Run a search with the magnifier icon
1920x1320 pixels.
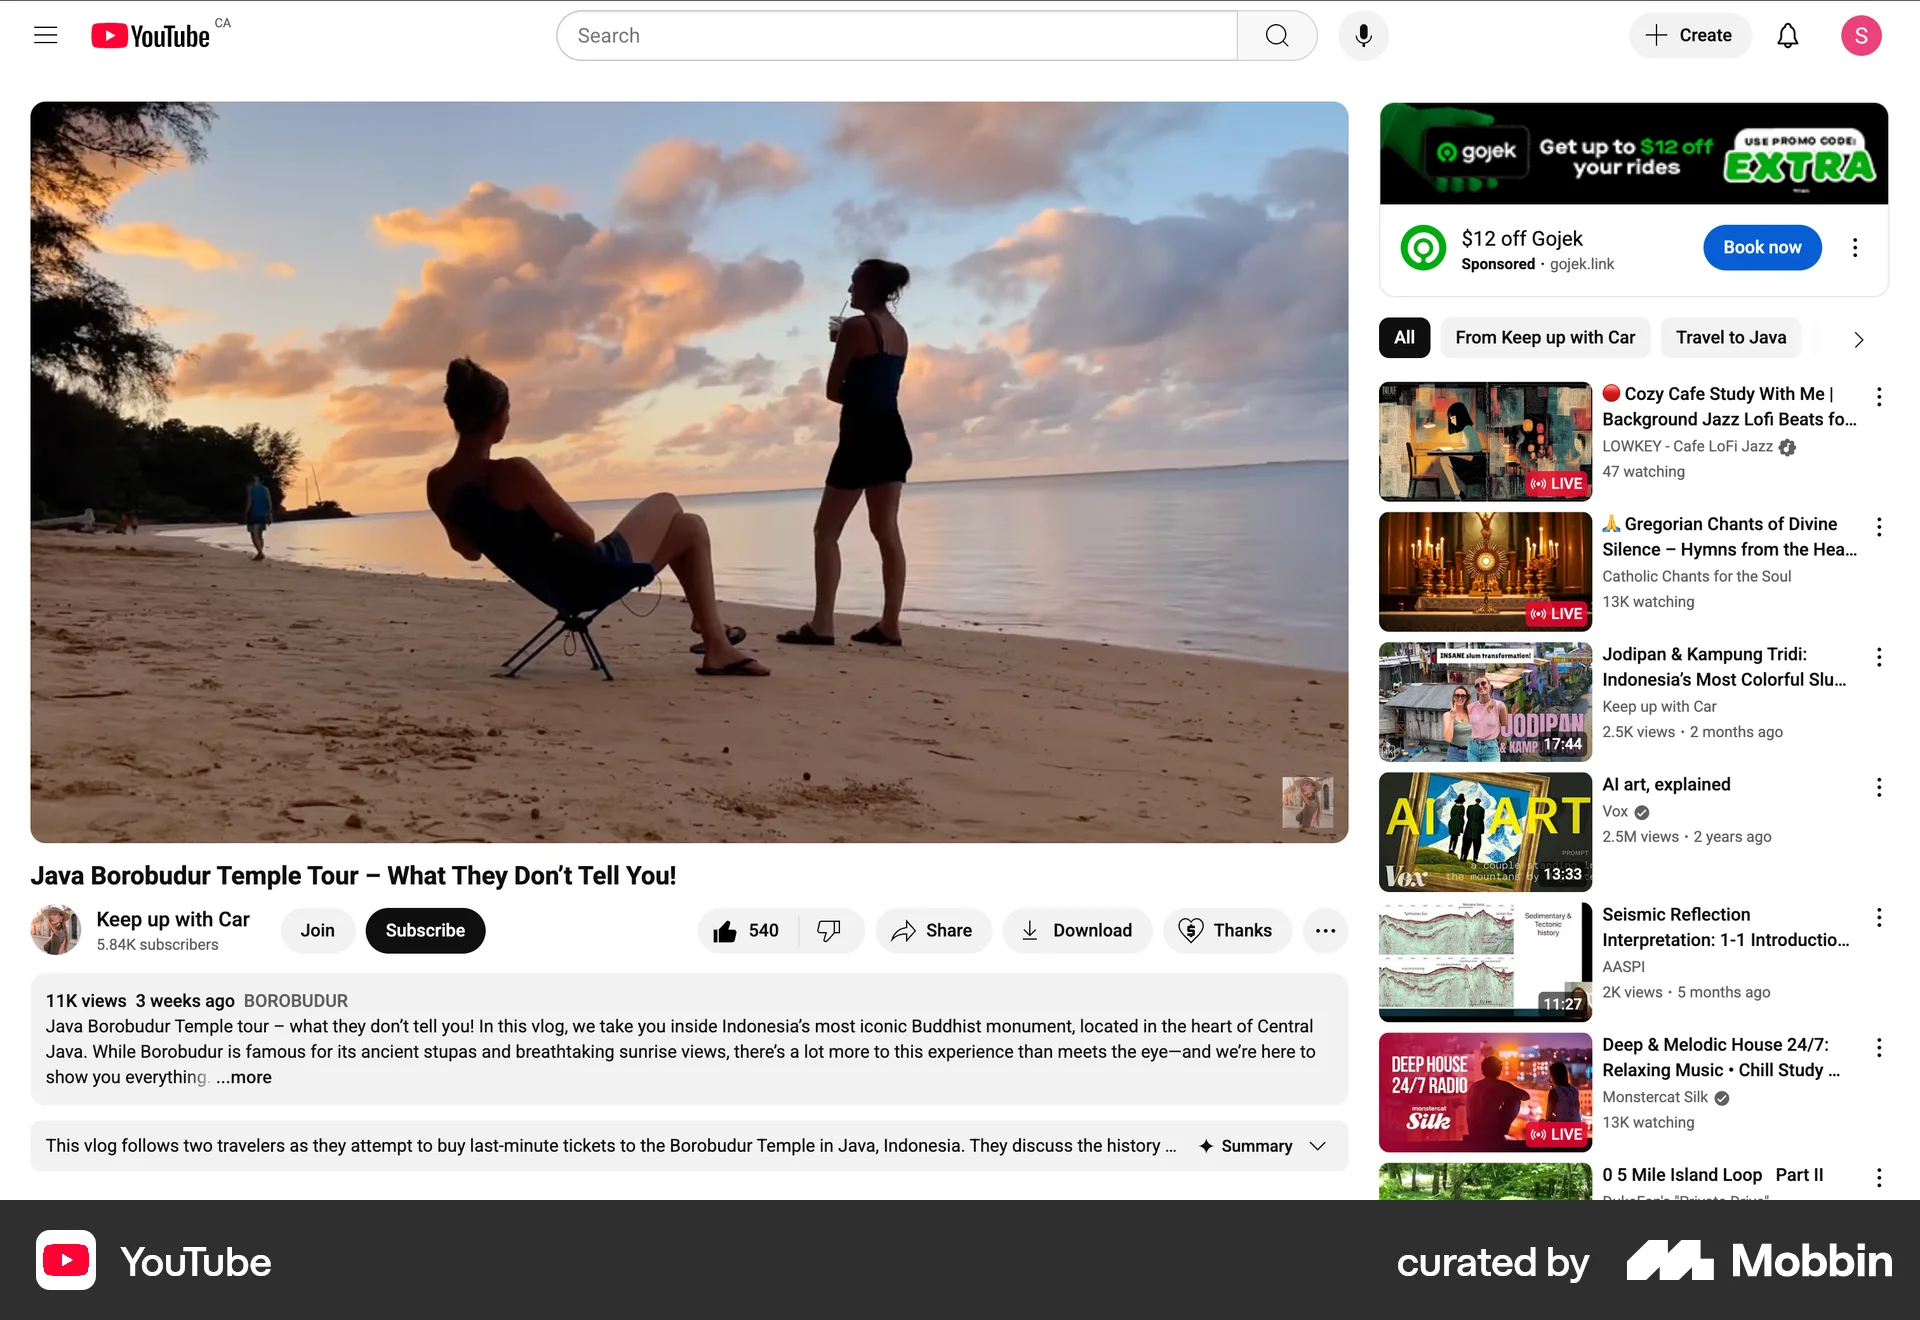(1276, 35)
